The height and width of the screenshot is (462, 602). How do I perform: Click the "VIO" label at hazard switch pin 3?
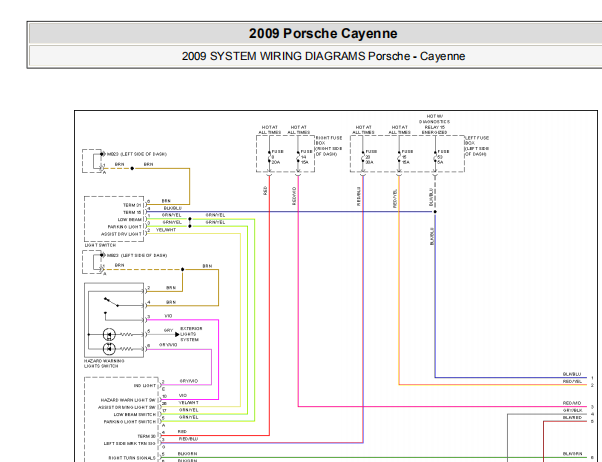(168, 316)
